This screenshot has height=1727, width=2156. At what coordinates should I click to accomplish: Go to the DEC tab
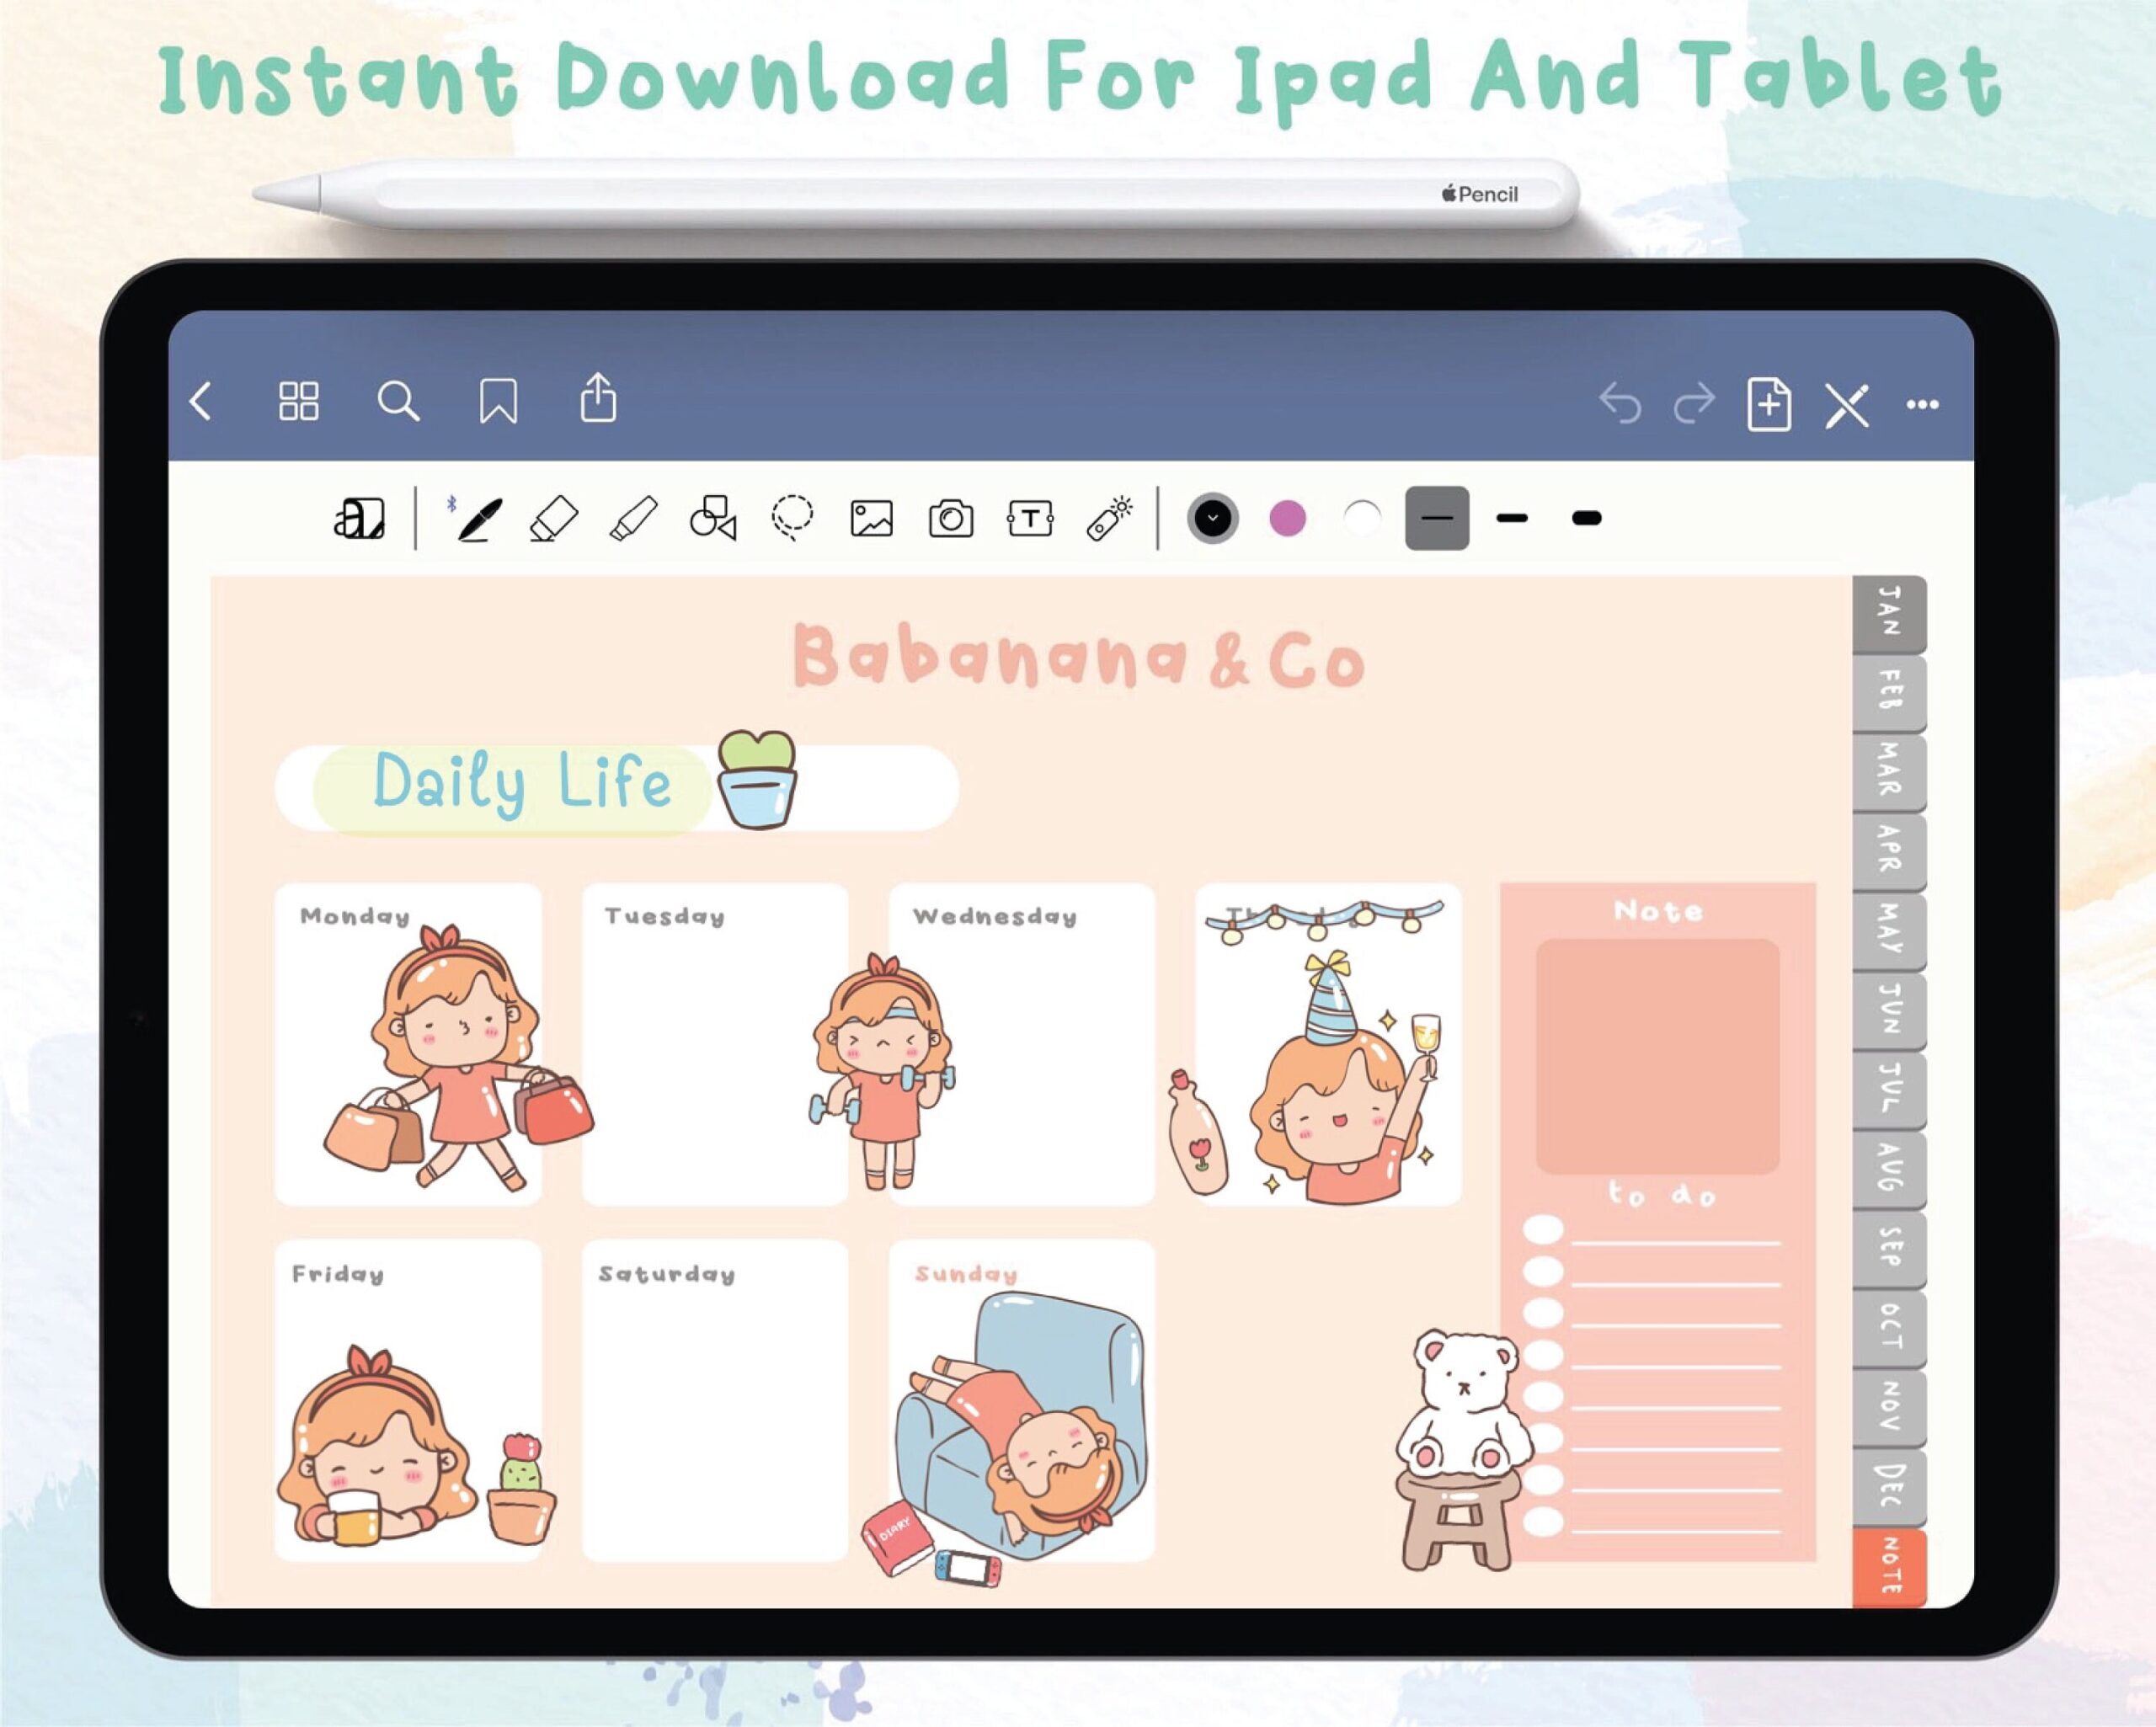(x=1889, y=1487)
